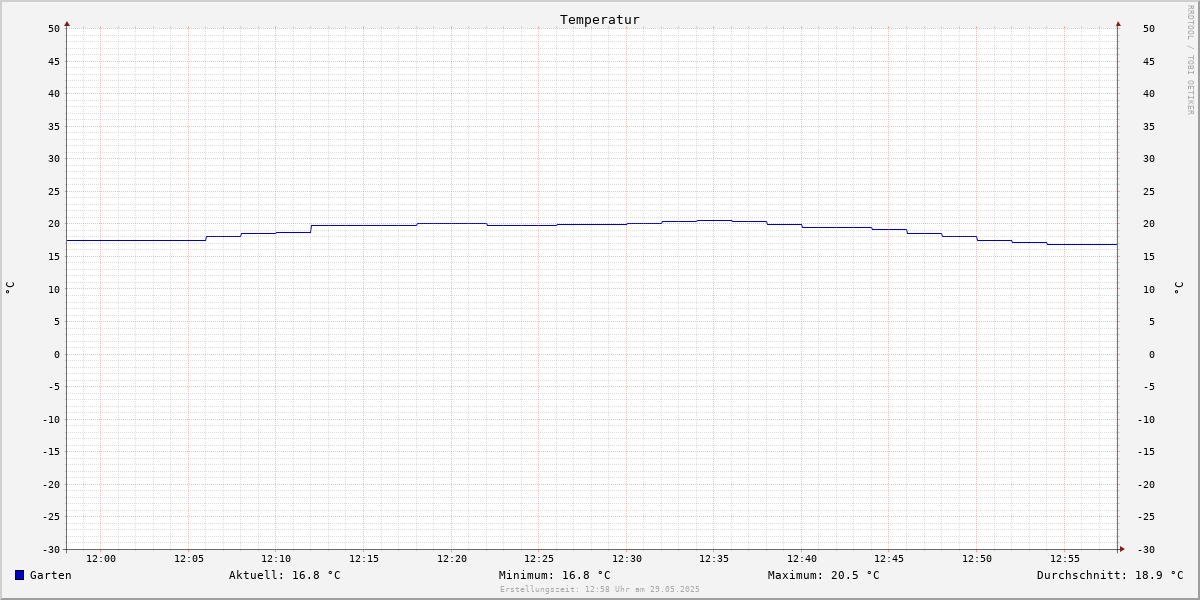This screenshot has height=600, width=1200.
Task: Click the right y-axis label 20
Action: pyautogui.click(x=1149, y=224)
